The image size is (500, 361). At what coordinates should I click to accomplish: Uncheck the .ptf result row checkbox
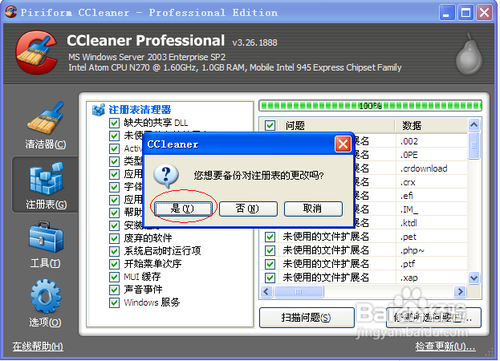tap(270, 264)
